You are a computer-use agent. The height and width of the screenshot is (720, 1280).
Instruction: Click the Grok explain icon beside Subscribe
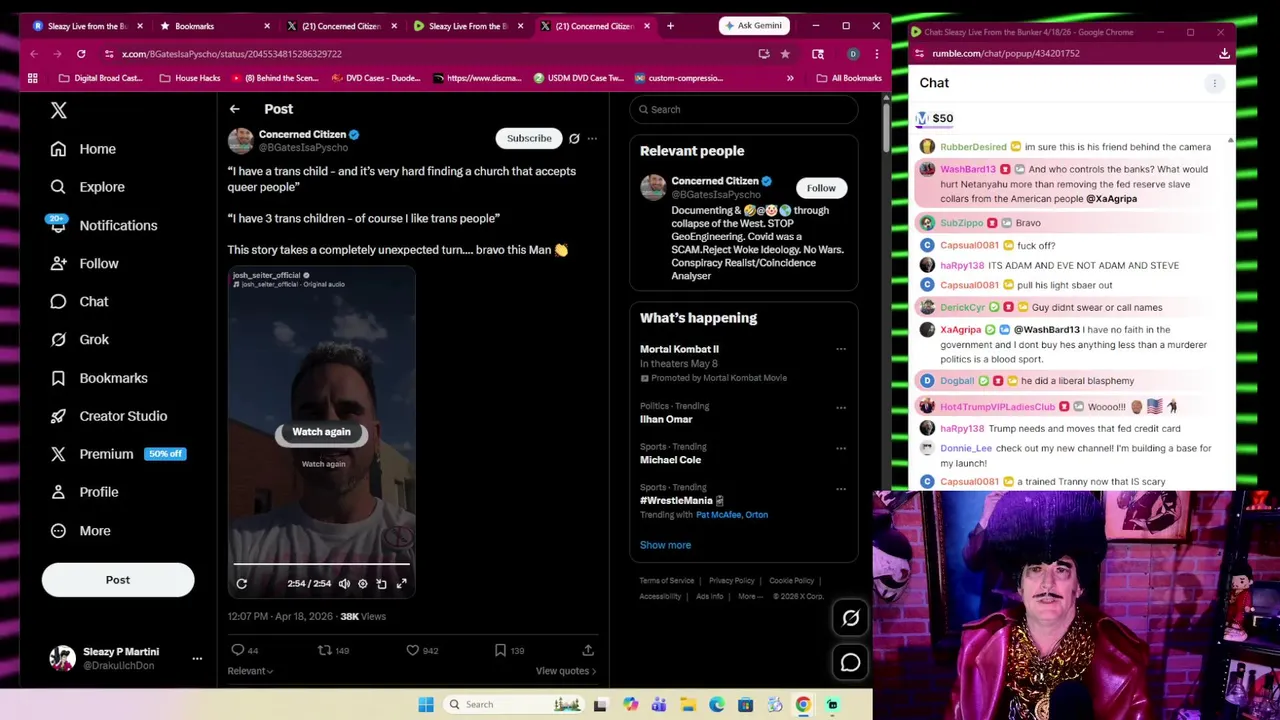pos(574,138)
